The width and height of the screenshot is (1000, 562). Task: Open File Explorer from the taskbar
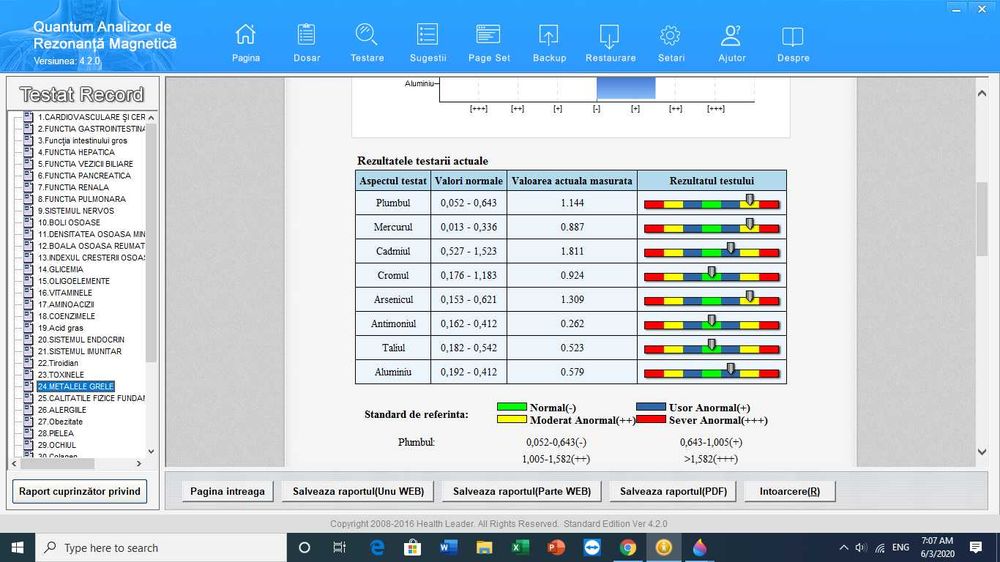pos(484,547)
